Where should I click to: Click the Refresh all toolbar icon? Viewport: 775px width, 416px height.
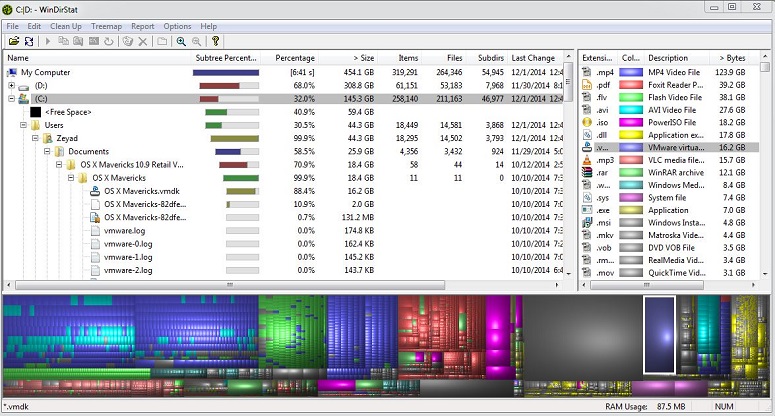[29, 41]
